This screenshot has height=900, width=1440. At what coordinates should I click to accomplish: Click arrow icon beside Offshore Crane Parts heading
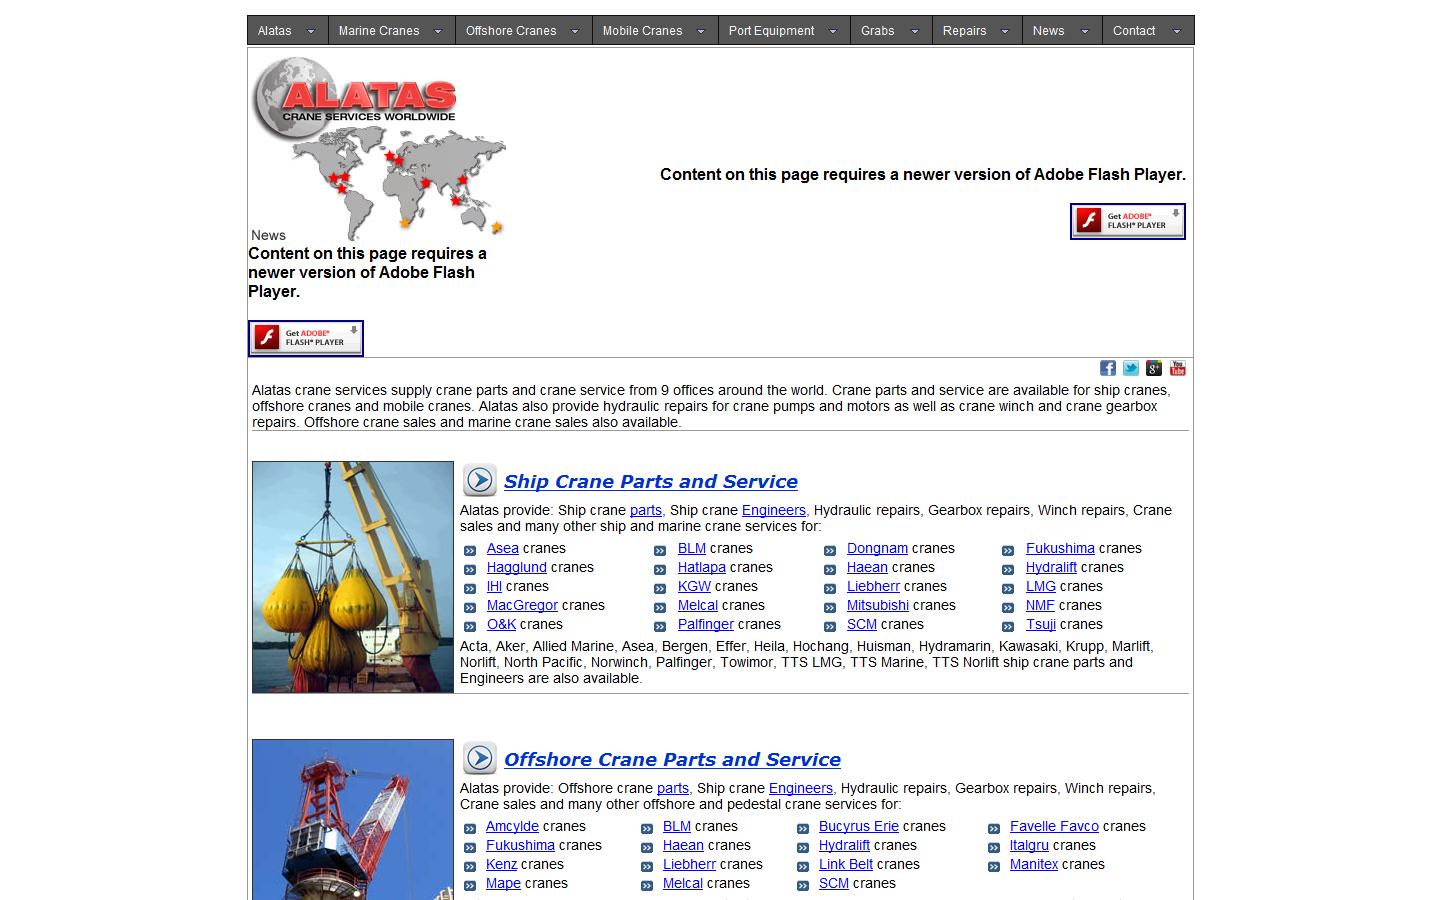pos(480,759)
